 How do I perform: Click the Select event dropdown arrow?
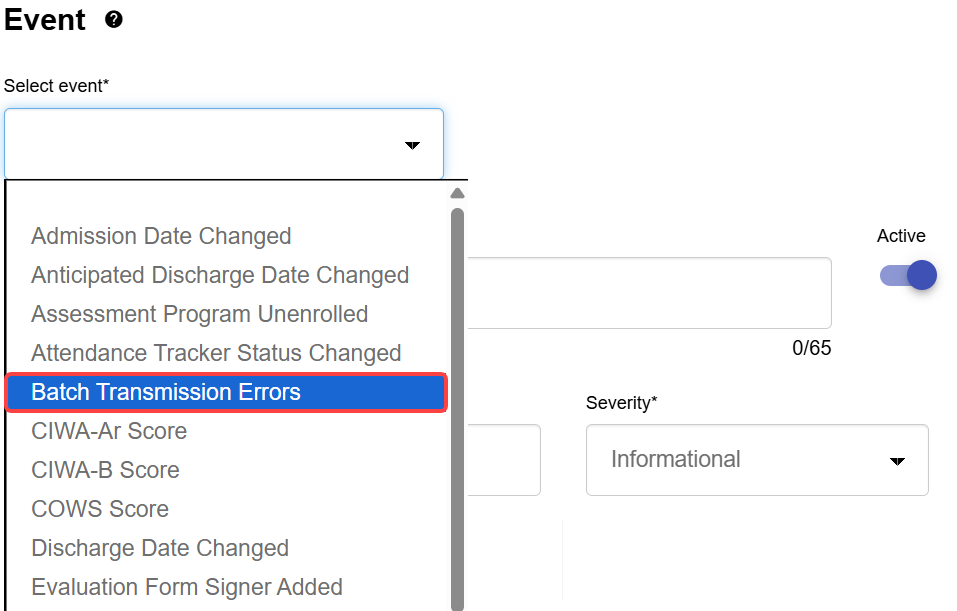(x=412, y=146)
